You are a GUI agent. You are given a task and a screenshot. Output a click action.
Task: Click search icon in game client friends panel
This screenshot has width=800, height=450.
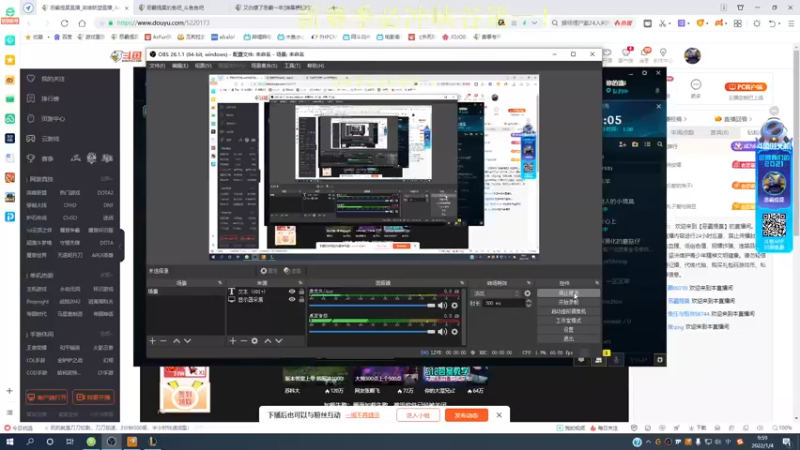click(x=660, y=144)
